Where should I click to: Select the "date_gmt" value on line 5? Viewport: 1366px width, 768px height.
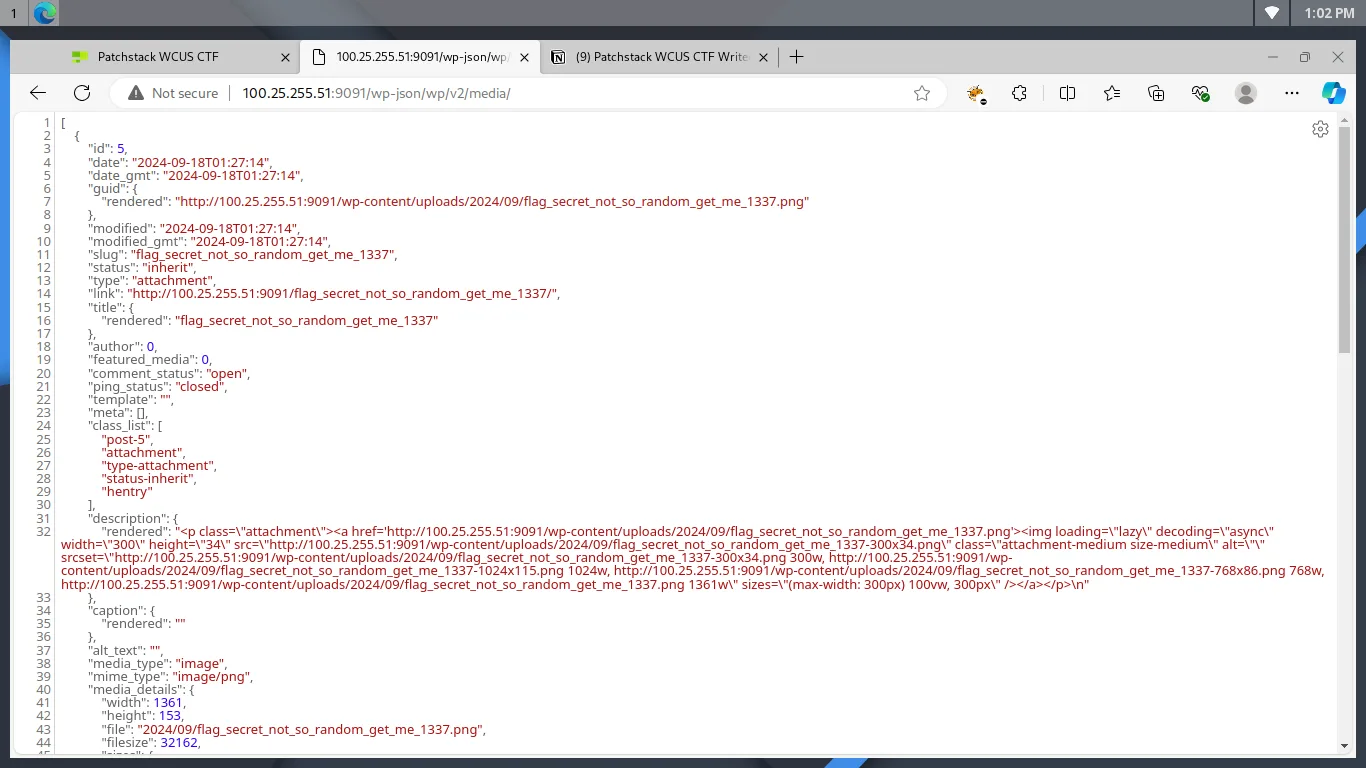point(232,175)
